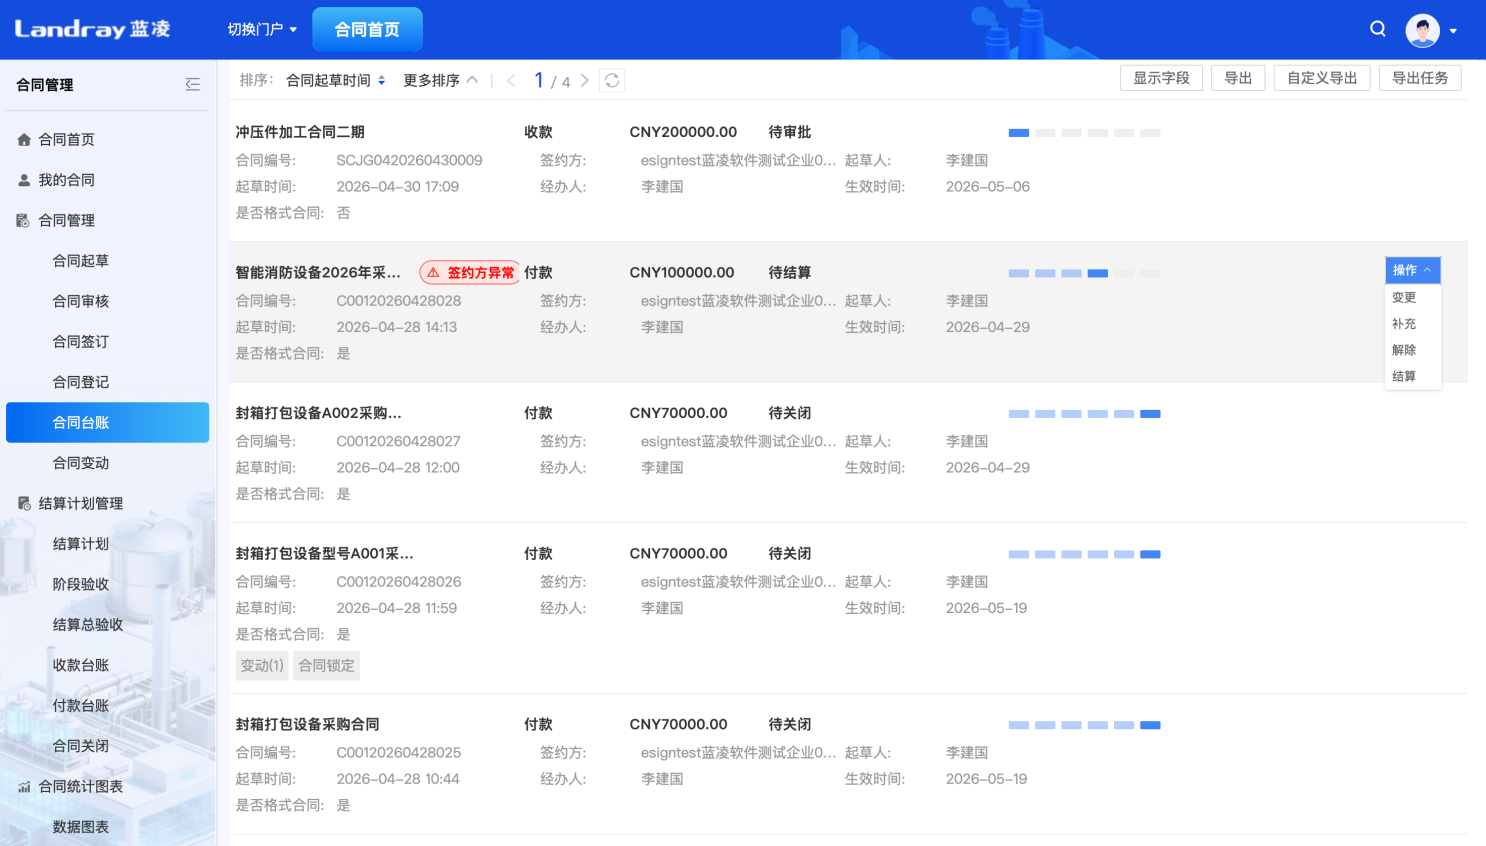Go to the previous page arrow
Image resolution: width=1486 pixels, height=846 pixels.
click(x=511, y=80)
